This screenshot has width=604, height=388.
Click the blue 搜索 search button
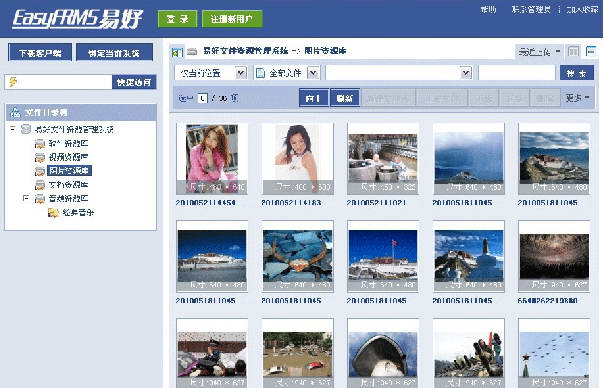(x=576, y=73)
